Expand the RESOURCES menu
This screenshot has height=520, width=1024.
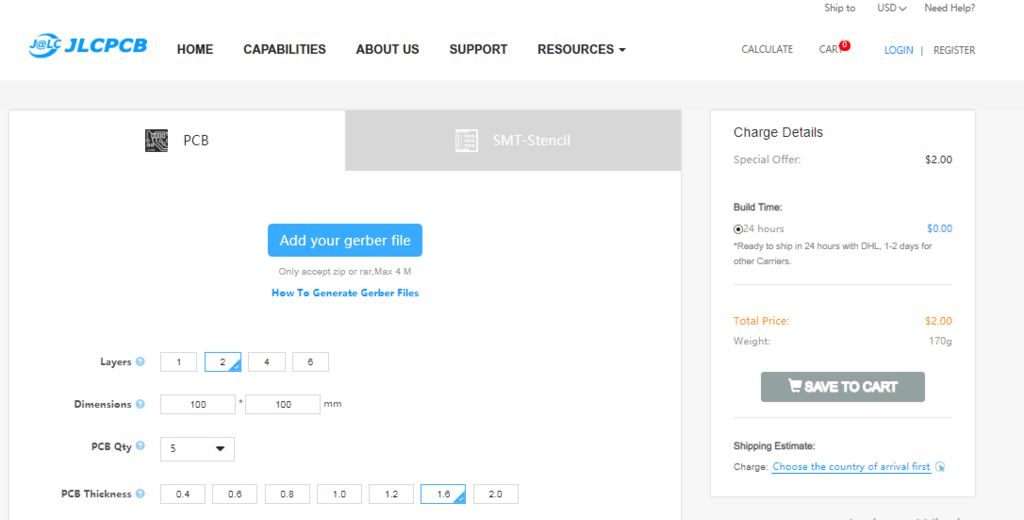coord(581,50)
